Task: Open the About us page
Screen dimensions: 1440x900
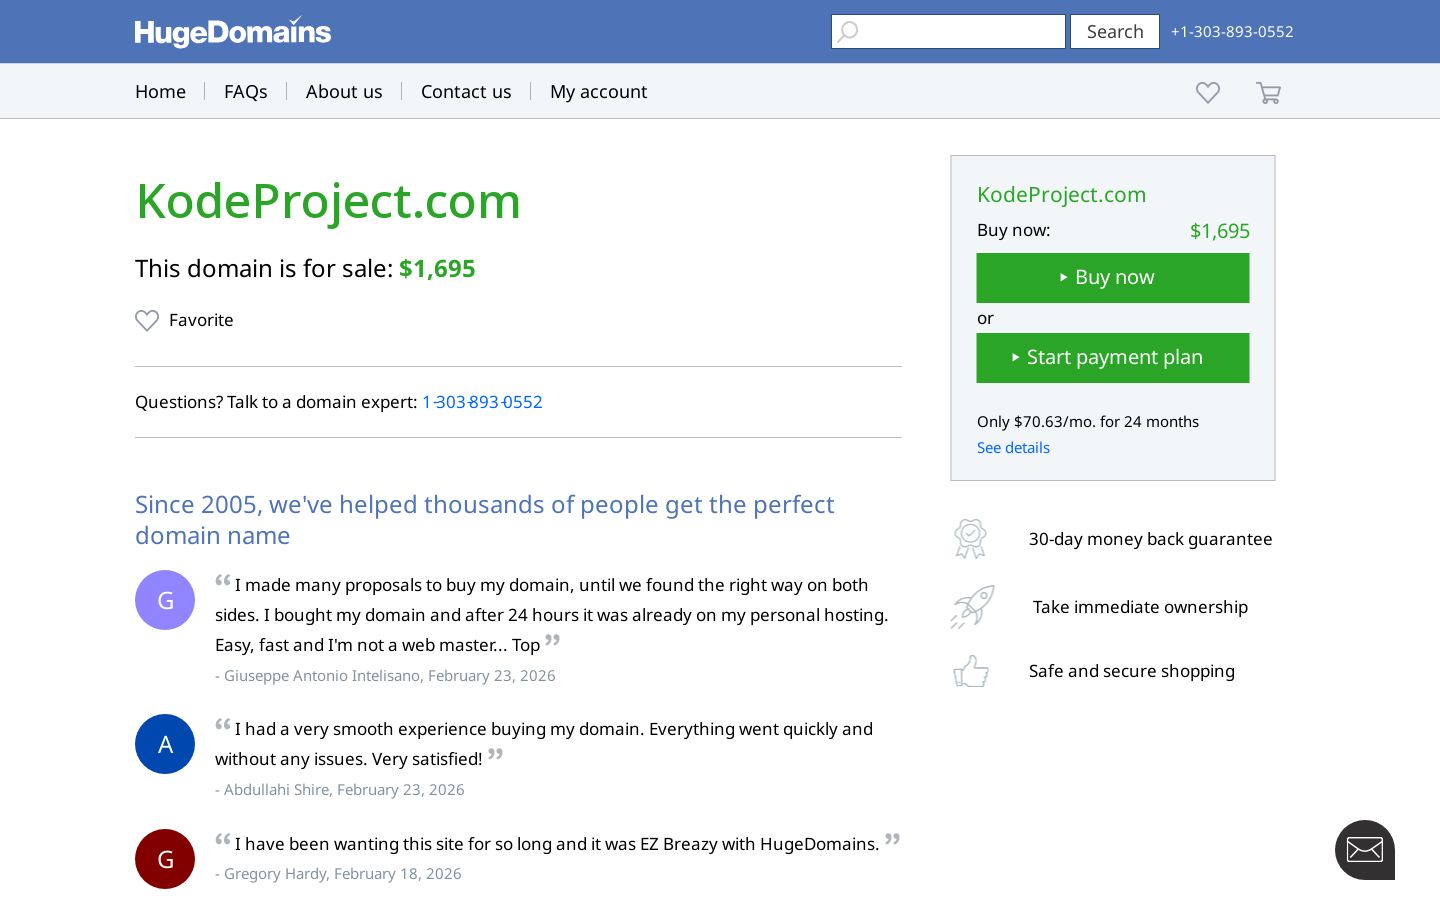Action: (344, 91)
